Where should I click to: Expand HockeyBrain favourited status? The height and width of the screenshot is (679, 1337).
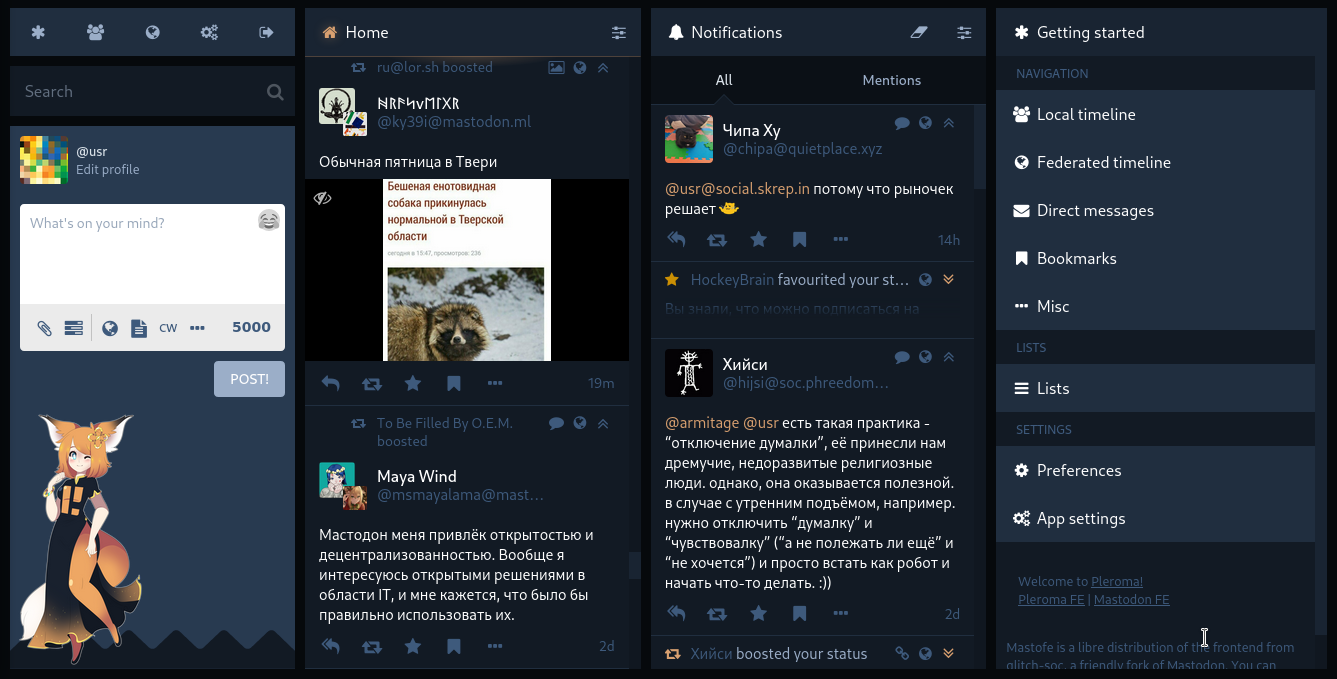point(949,280)
